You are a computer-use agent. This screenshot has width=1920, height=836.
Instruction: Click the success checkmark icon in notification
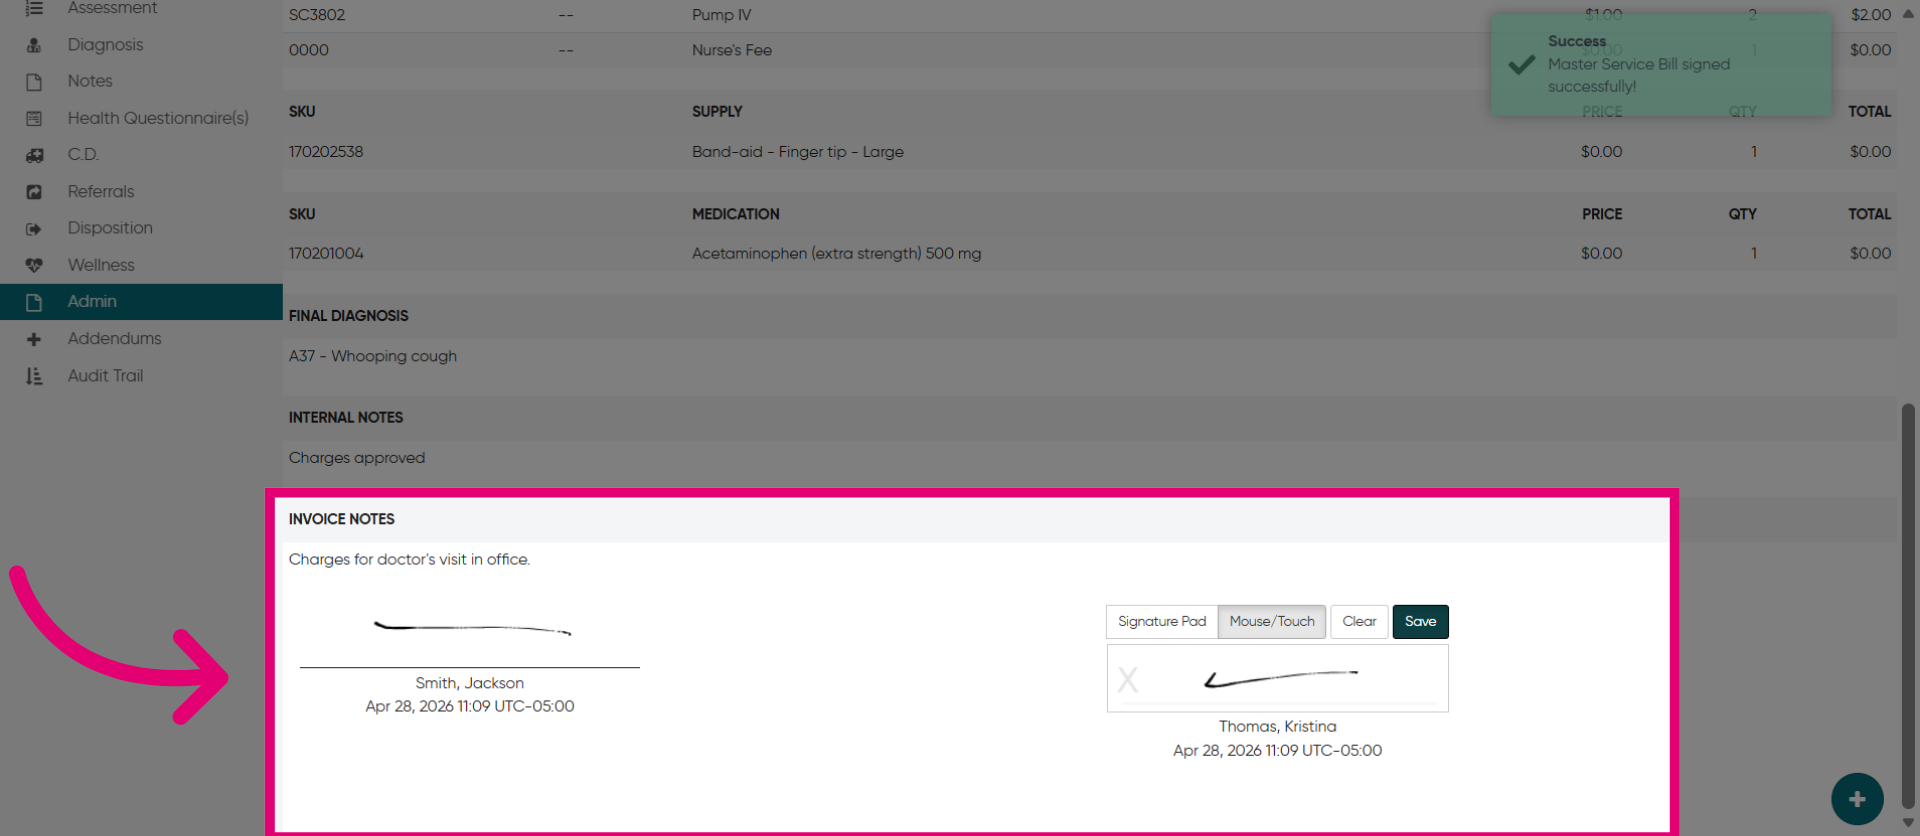click(1522, 64)
